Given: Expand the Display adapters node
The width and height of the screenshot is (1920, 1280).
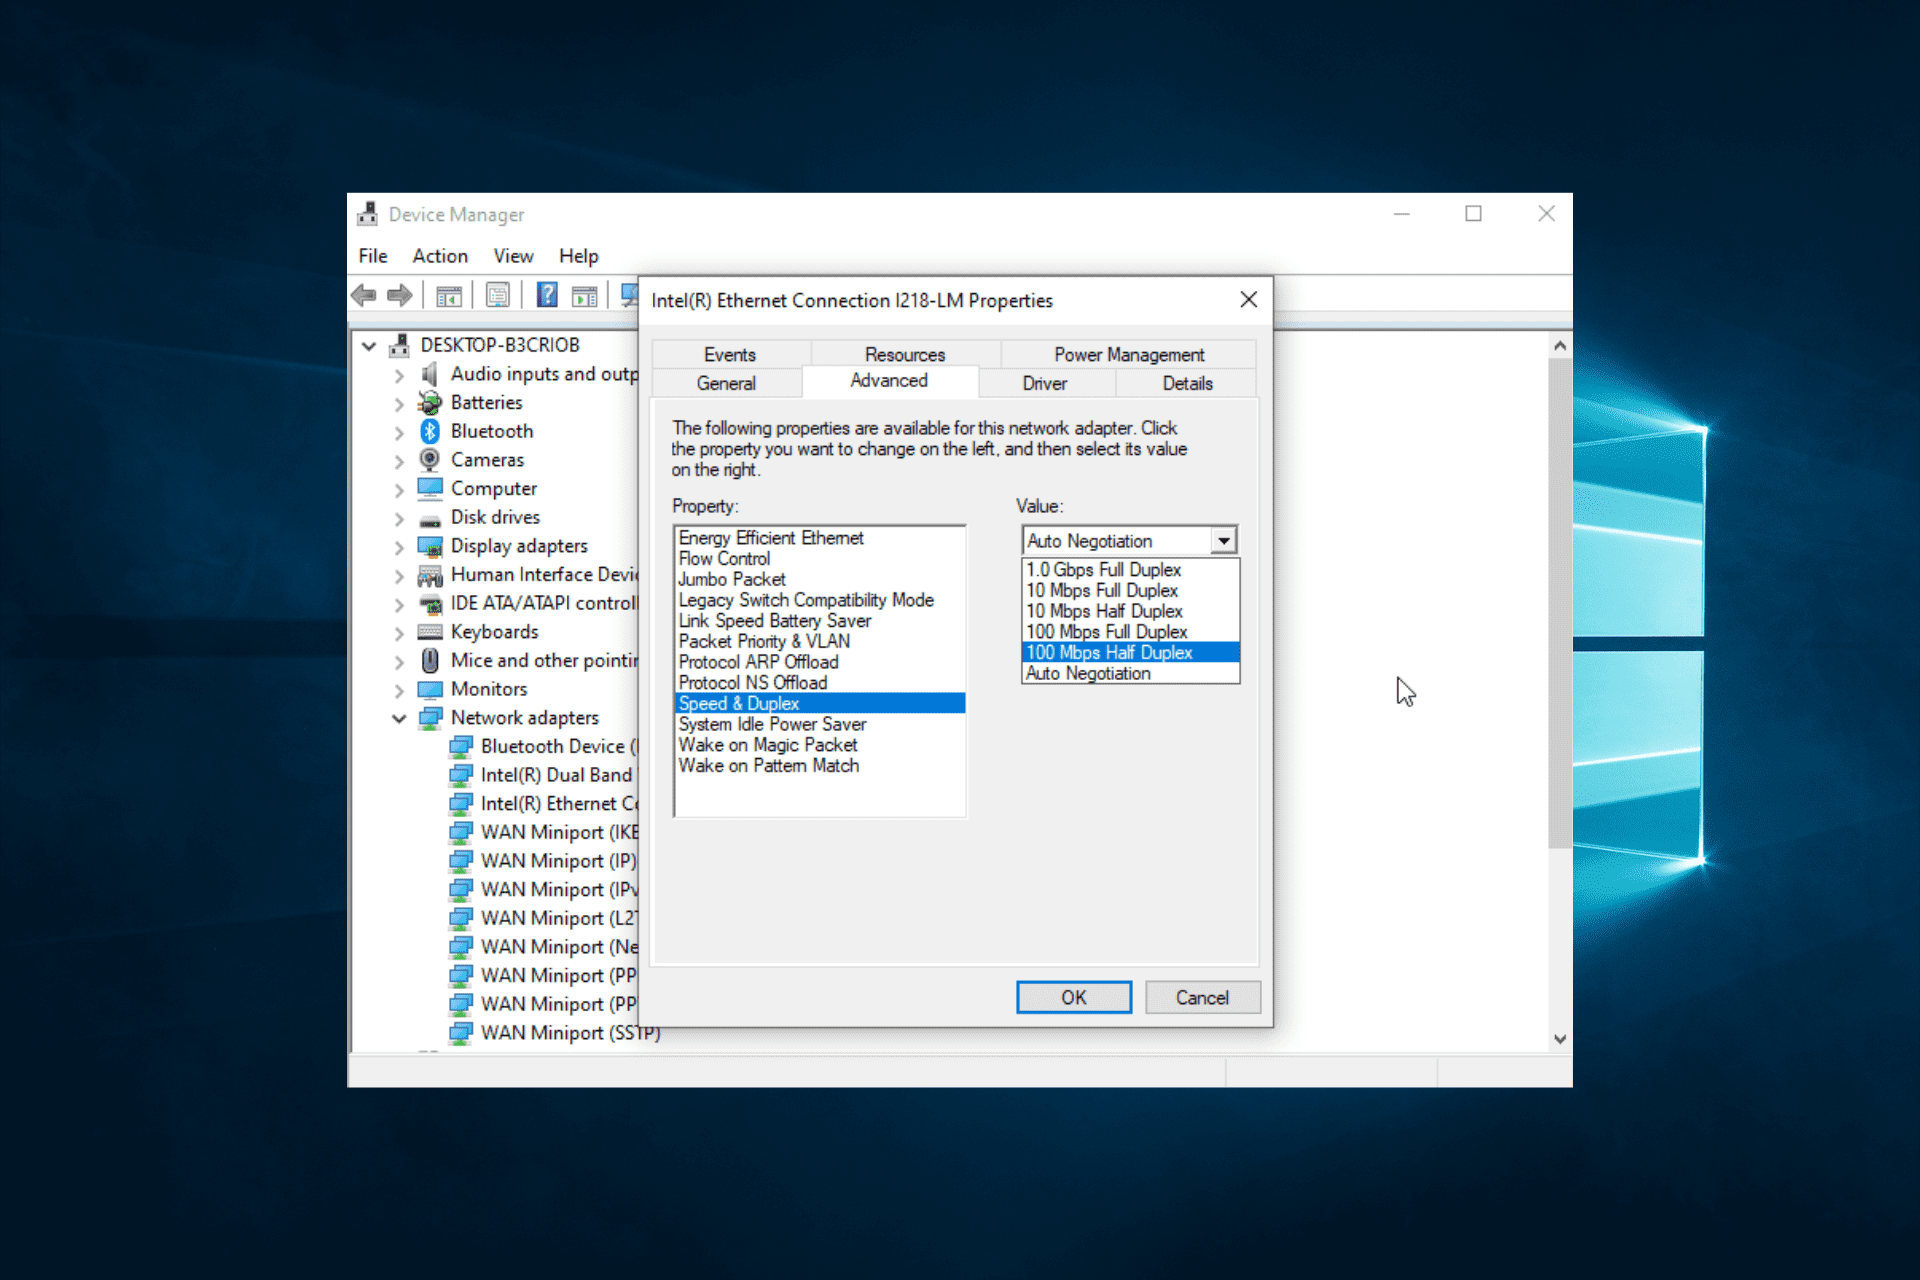Looking at the screenshot, I should [399, 547].
